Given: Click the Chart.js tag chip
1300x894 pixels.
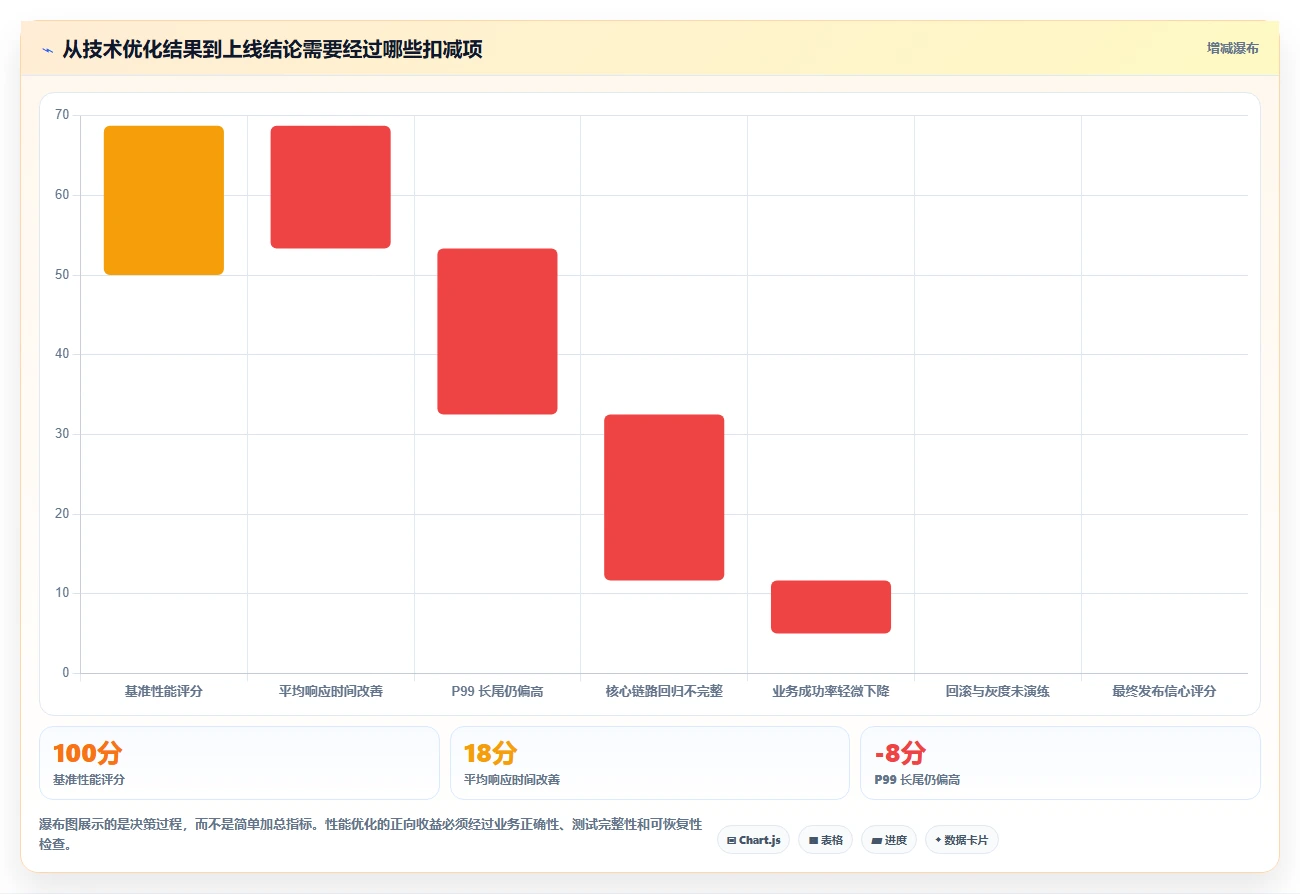Looking at the screenshot, I should [x=753, y=840].
